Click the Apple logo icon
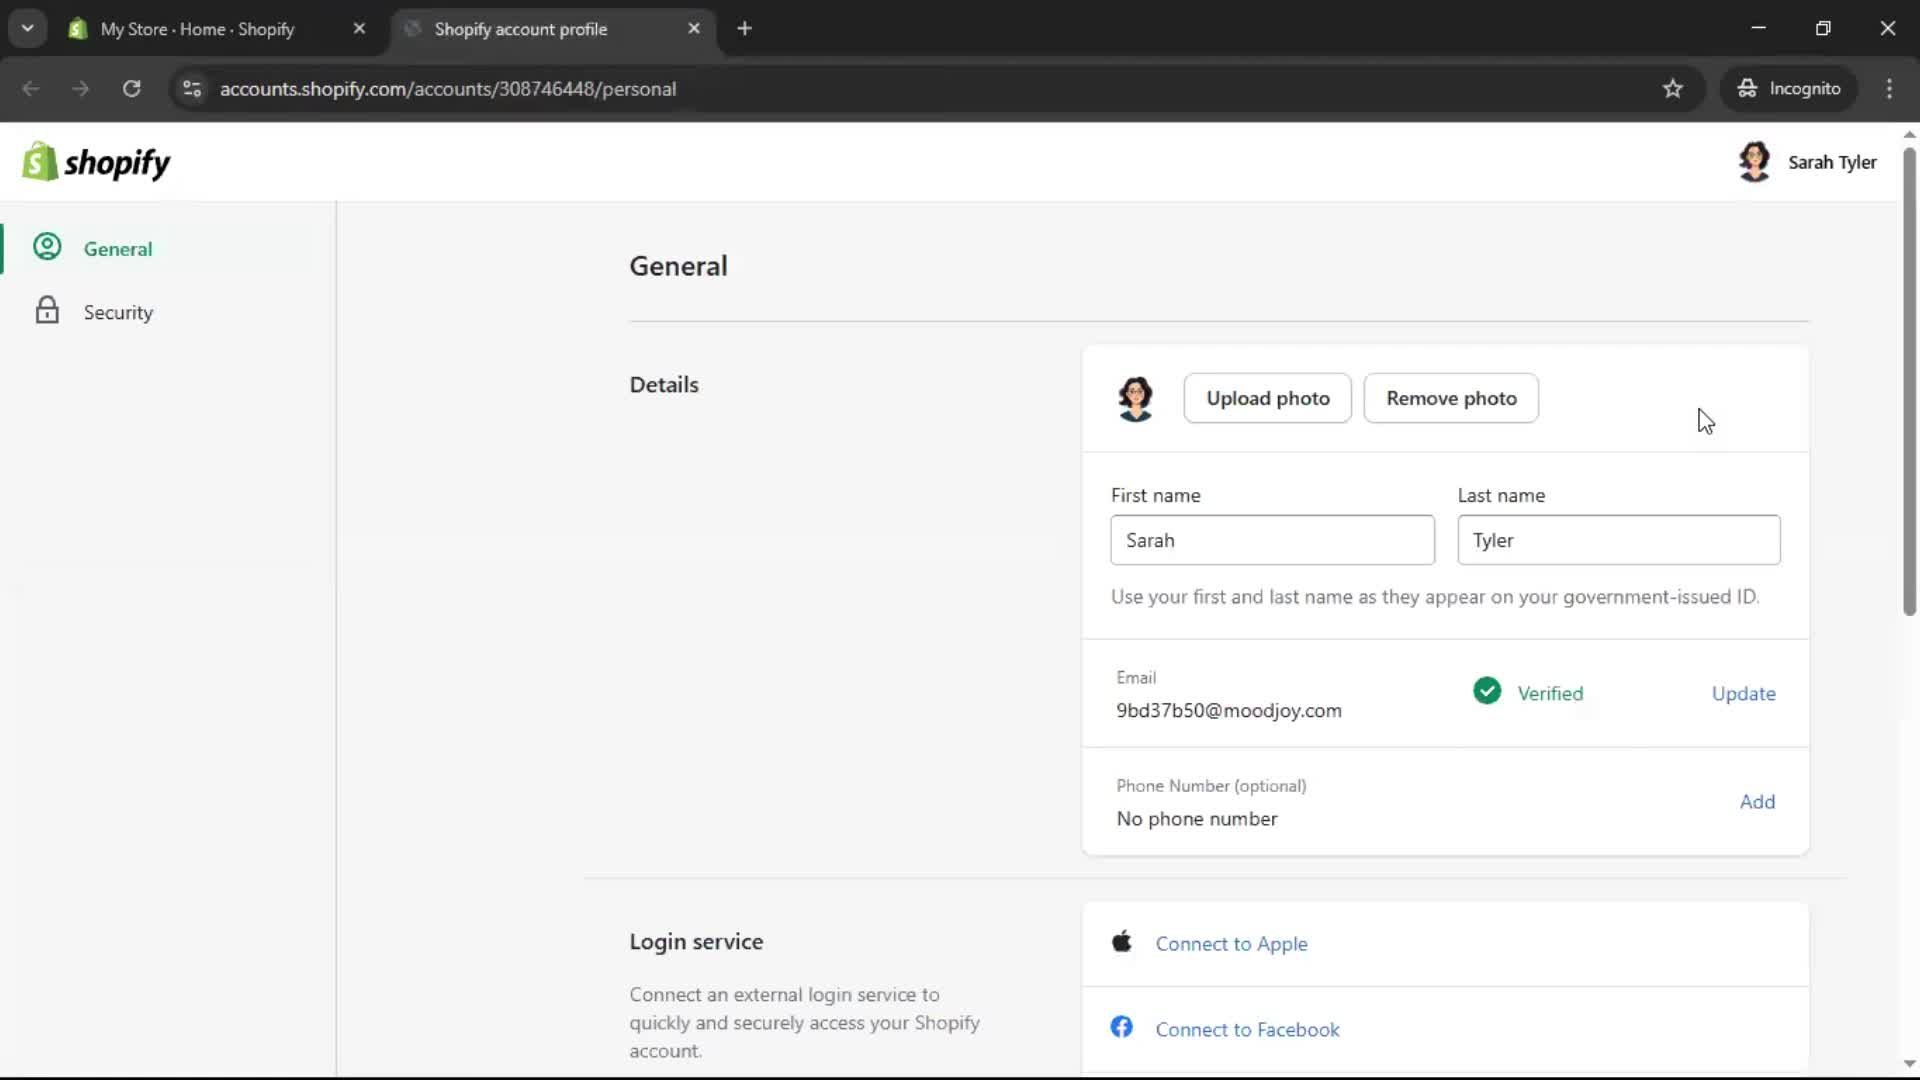 pyautogui.click(x=1122, y=942)
